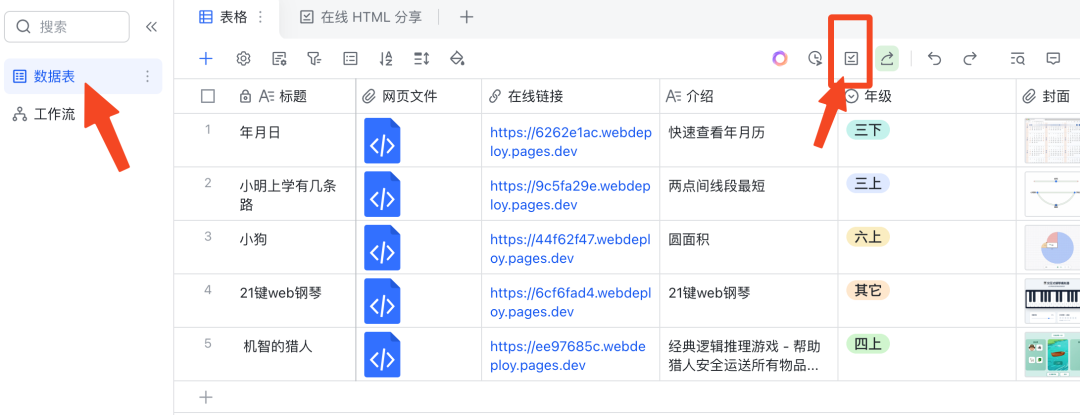The image size is (1080, 415).
Task: Open the A-Z sort icon
Action: tap(386, 58)
